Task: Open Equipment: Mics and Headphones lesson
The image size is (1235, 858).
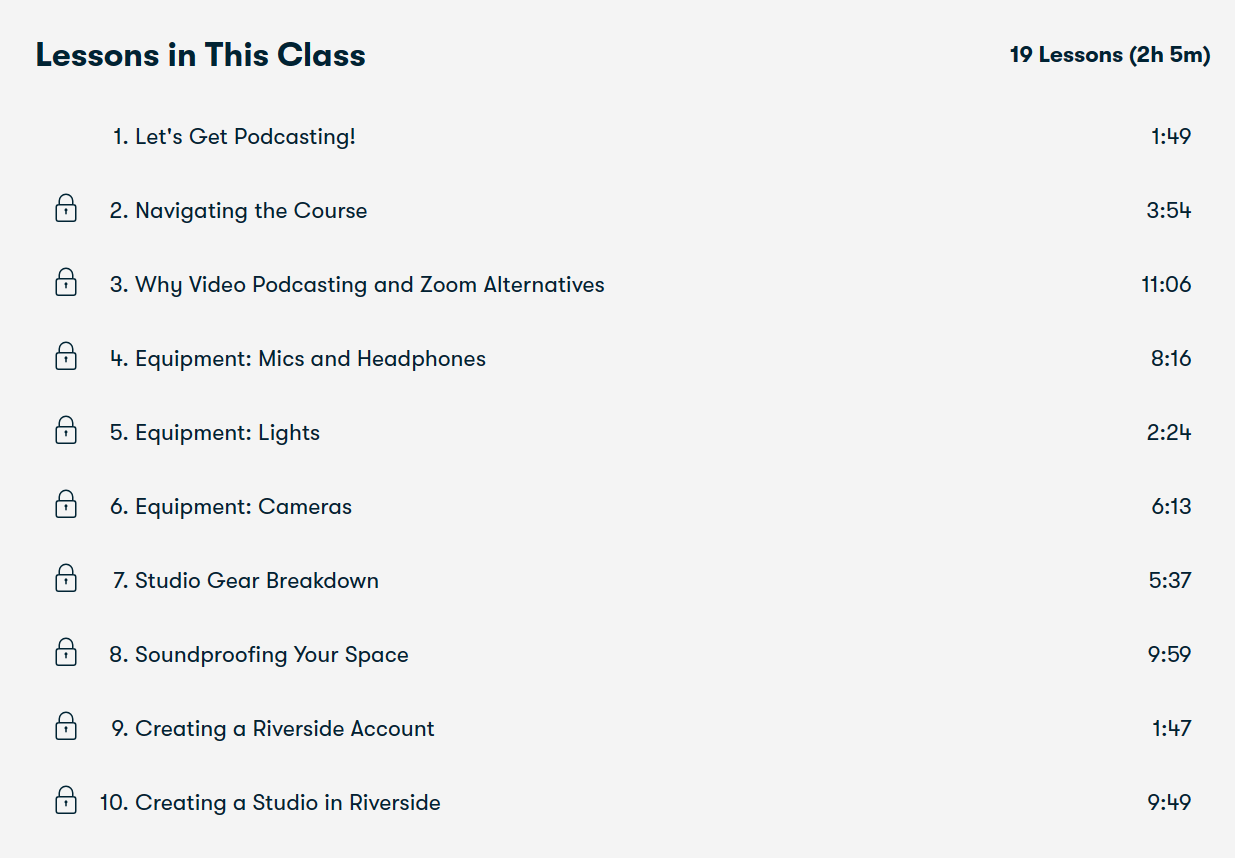Action: coord(298,359)
